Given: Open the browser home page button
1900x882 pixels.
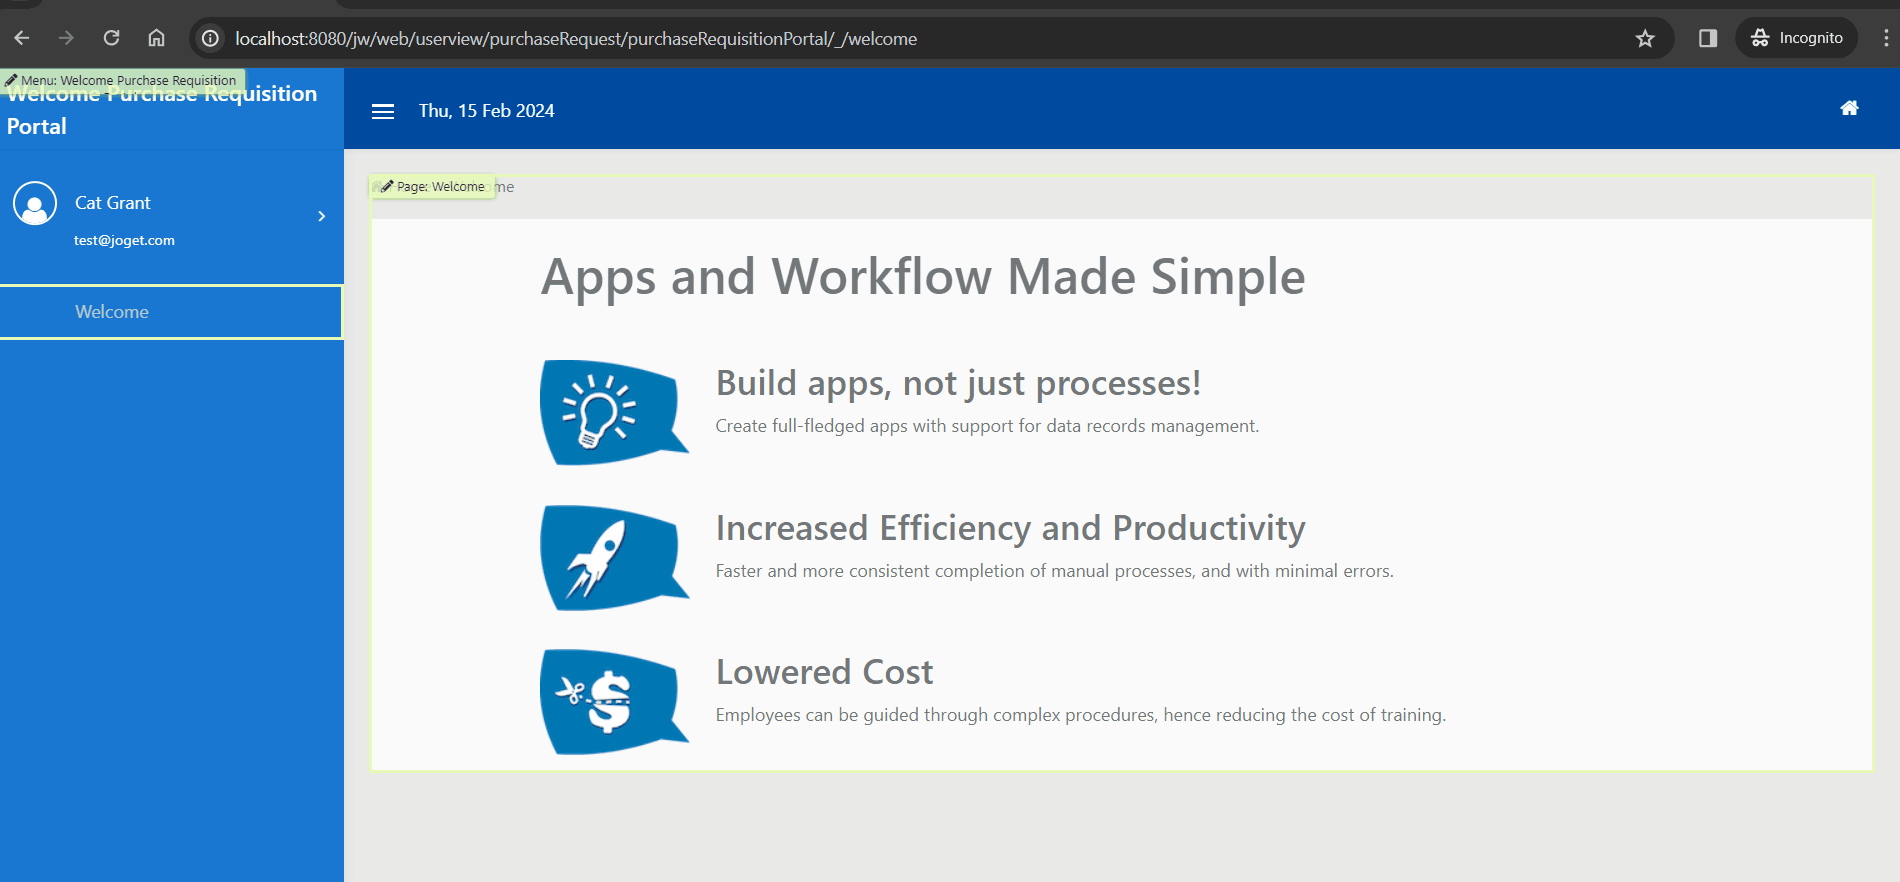Looking at the screenshot, I should (156, 38).
